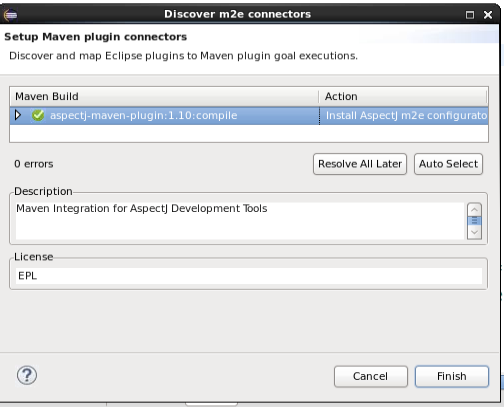This screenshot has height=407, width=504.
Task: Click green checkmark icon beside aspectj-maven-plugin
Action: coord(38,116)
